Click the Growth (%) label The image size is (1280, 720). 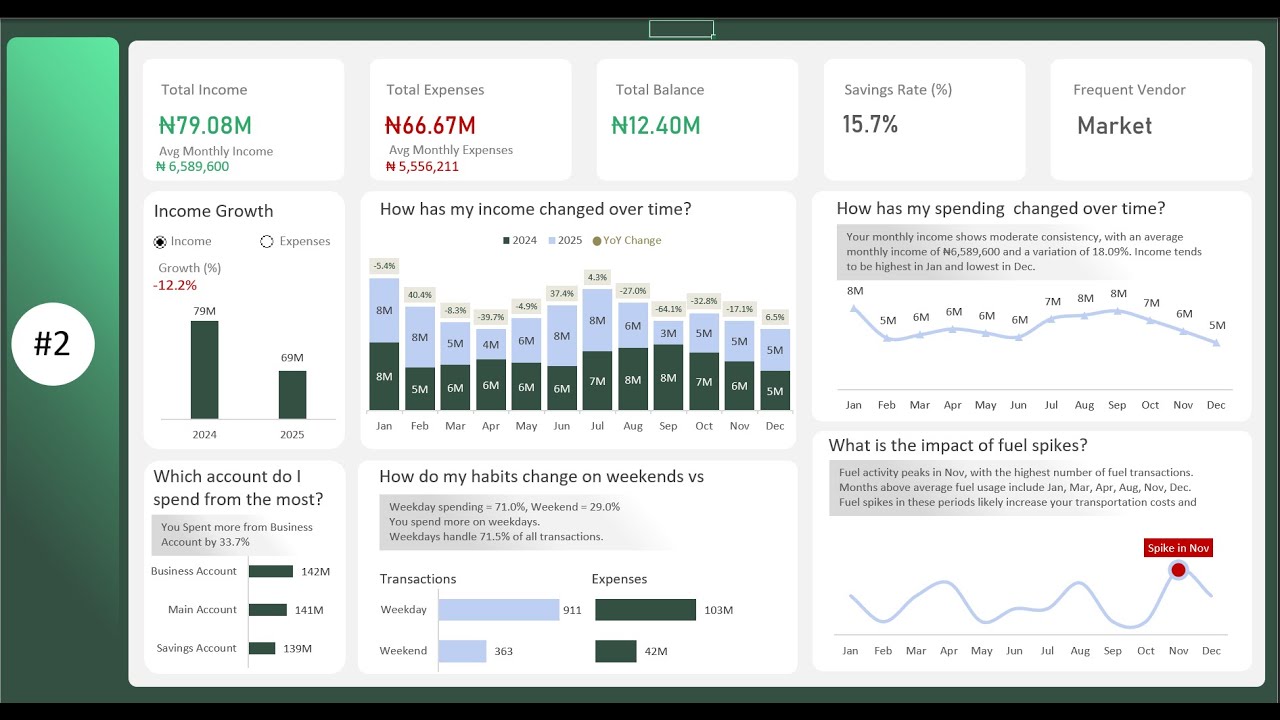coord(190,268)
